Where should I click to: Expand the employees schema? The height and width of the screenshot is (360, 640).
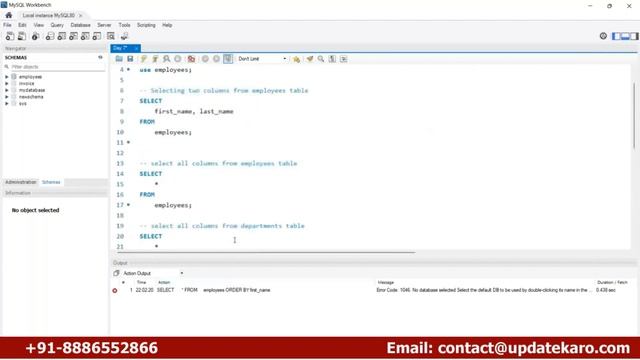coord(7,77)
